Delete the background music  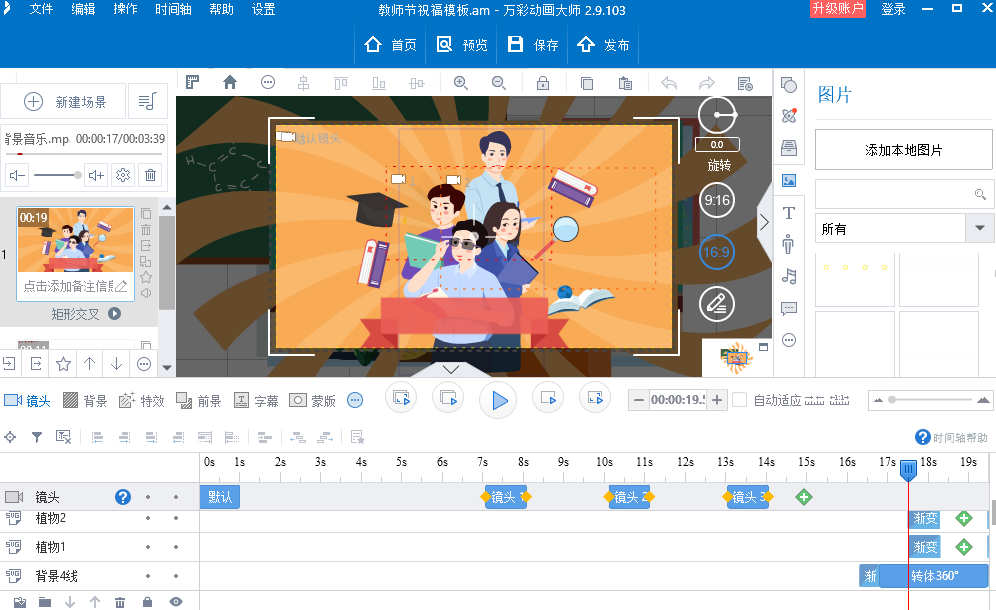pyautogui.click(x=151, y=175)
